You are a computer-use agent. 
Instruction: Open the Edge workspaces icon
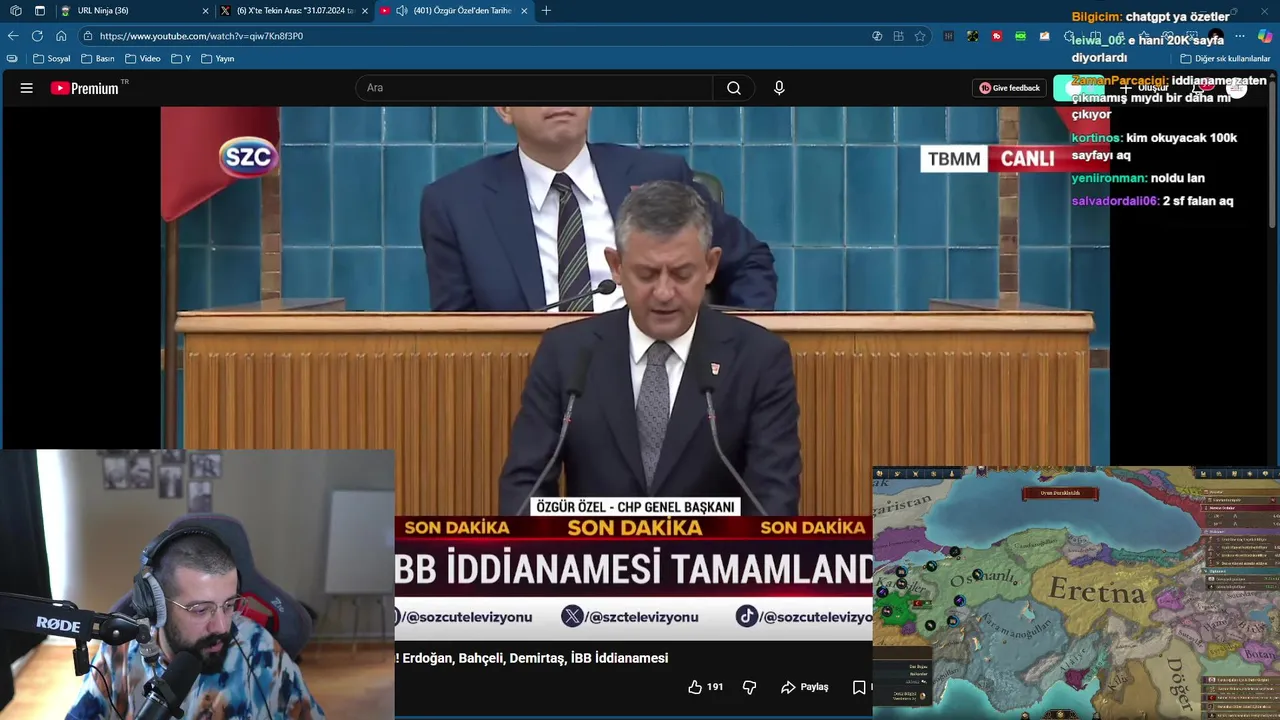point(15,11)
